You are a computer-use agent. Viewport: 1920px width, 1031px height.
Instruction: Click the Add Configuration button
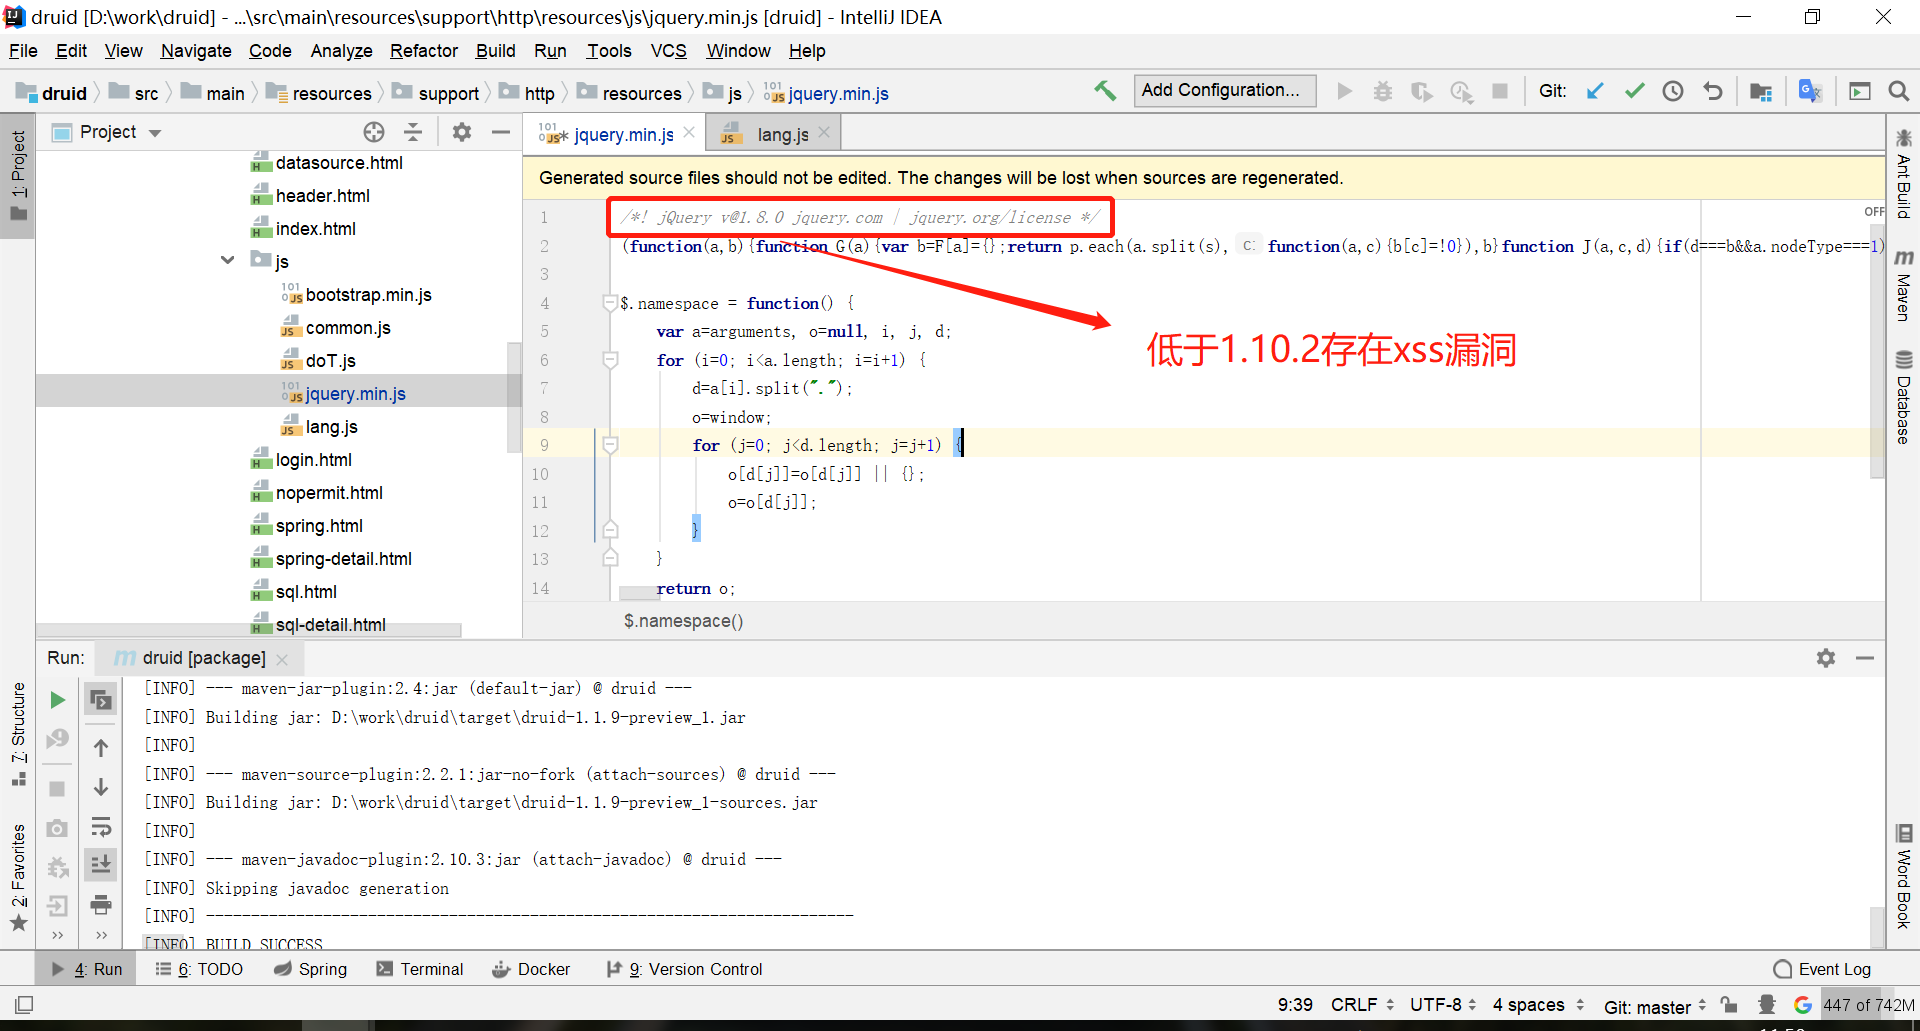1224,90
